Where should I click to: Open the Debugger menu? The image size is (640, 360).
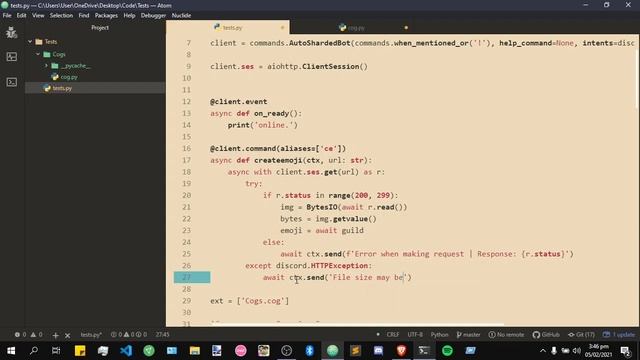point(153,16)
